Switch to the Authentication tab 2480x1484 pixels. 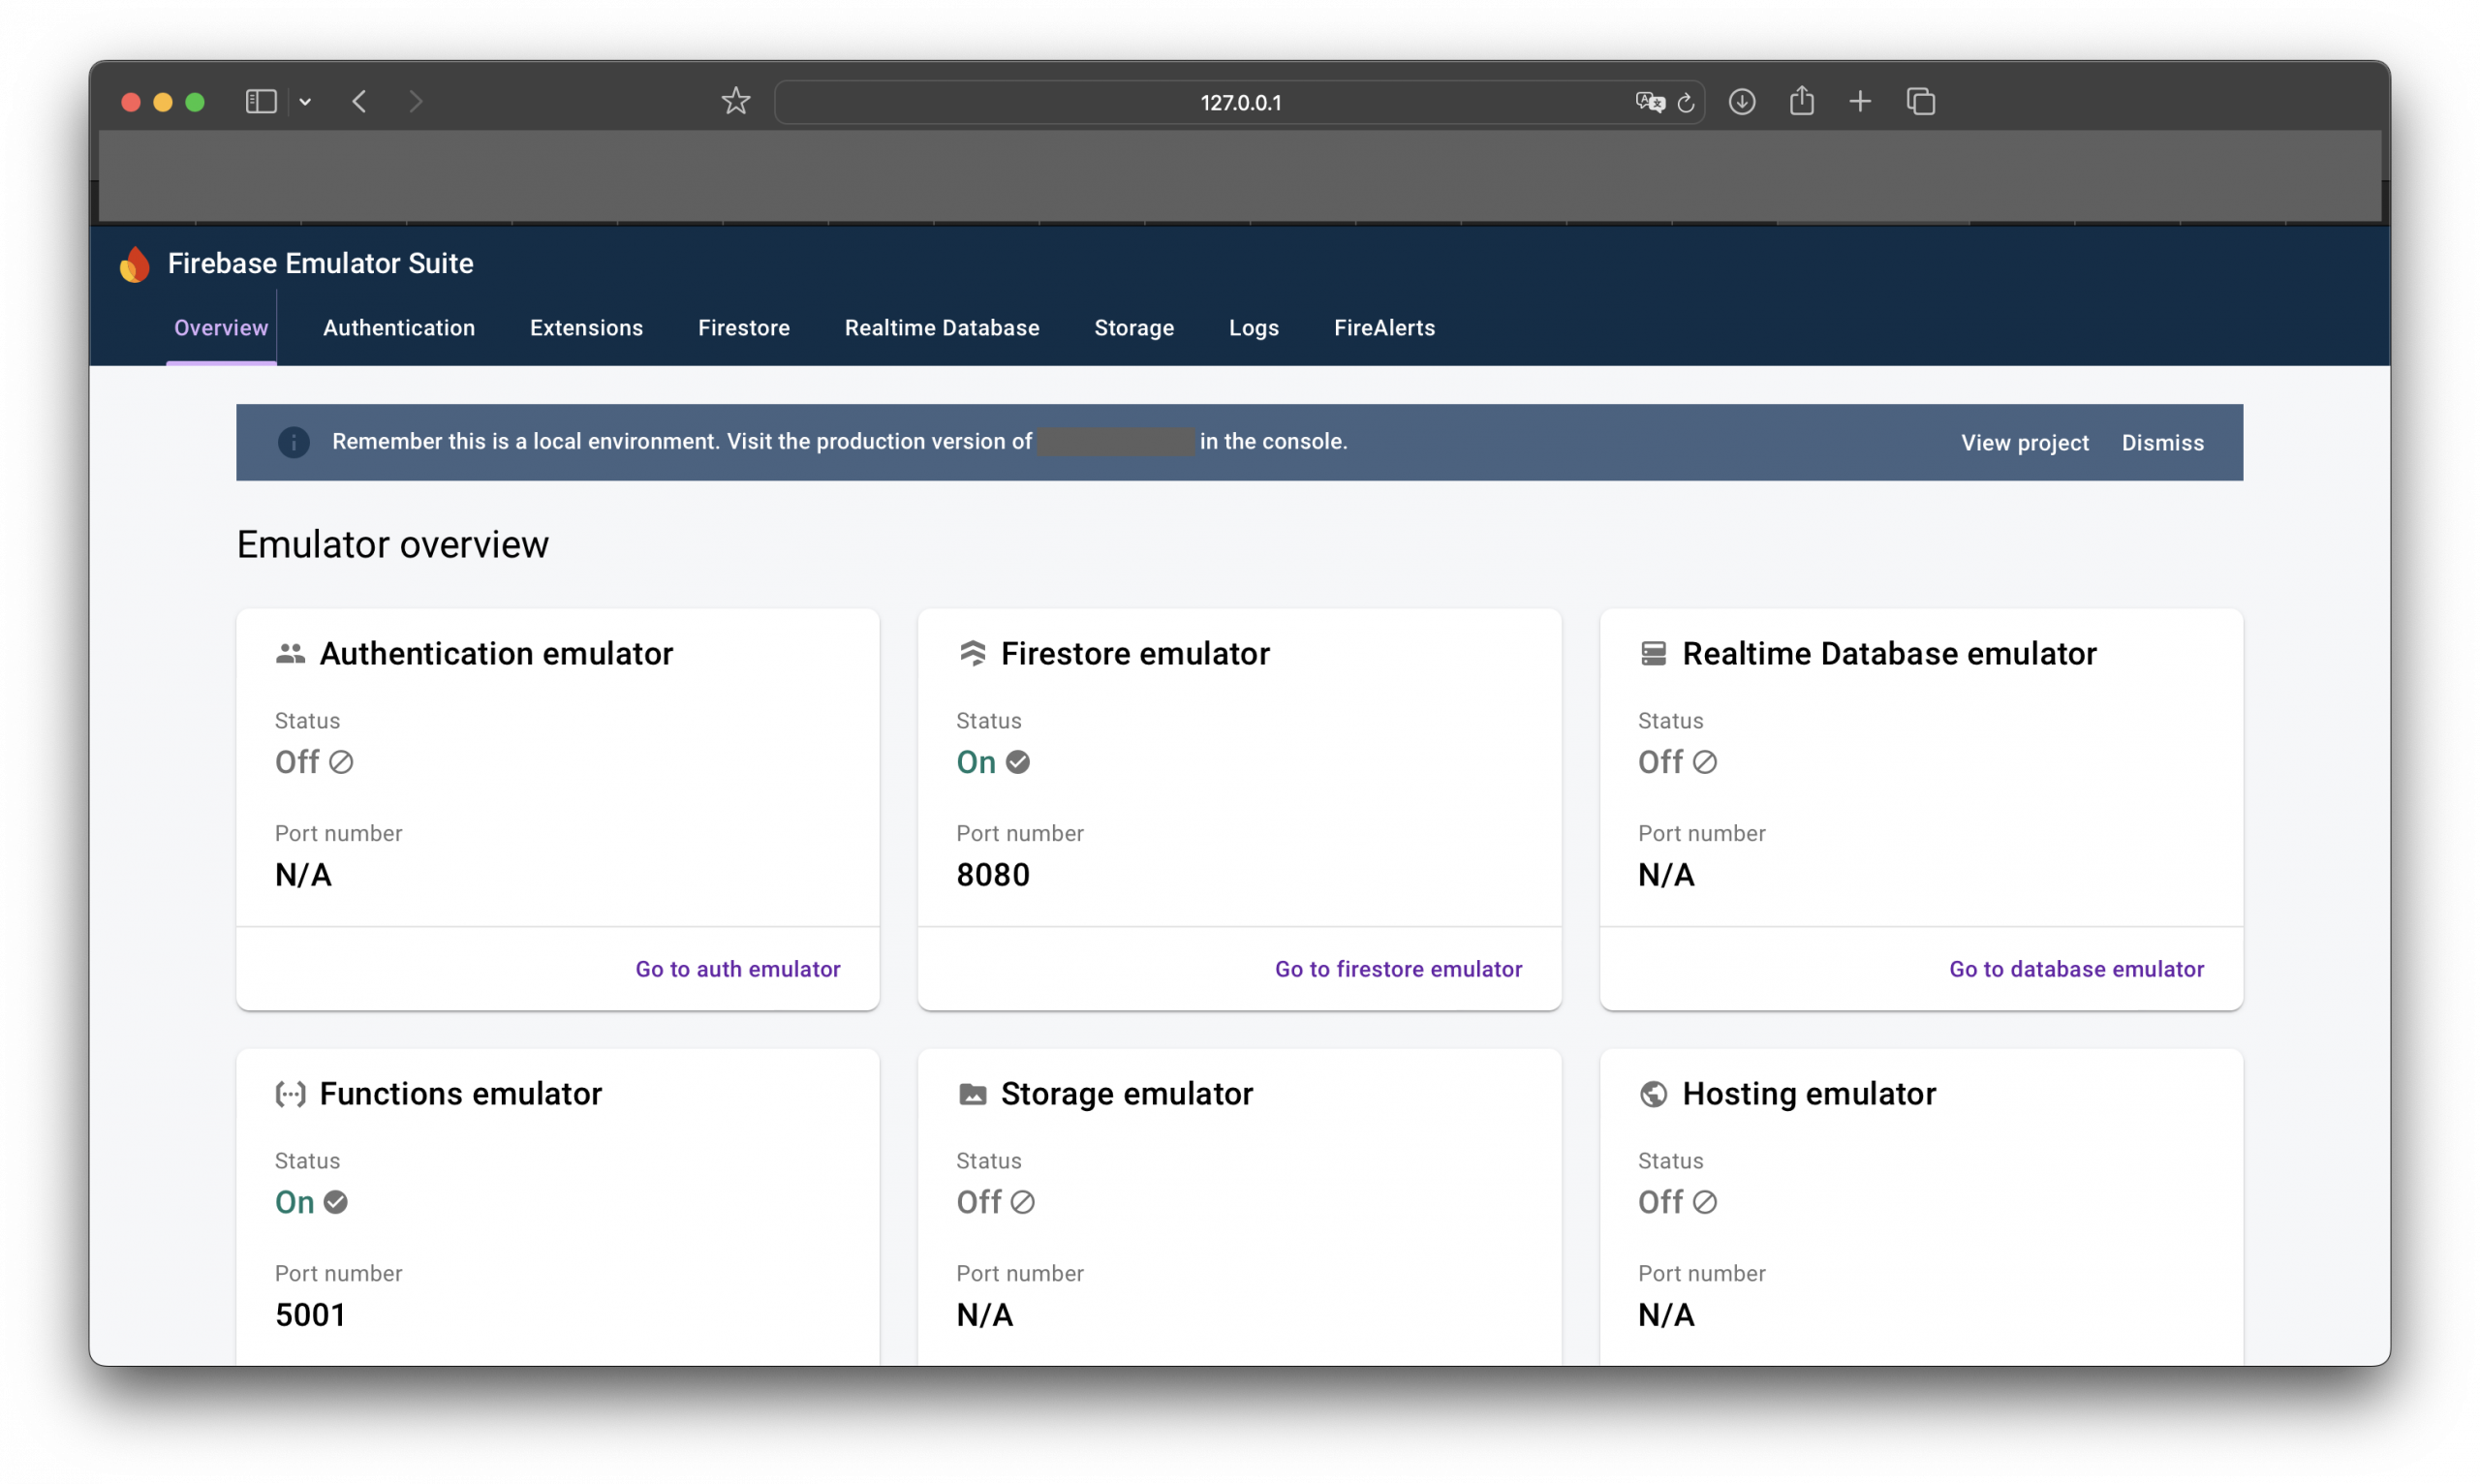[399, 328]
